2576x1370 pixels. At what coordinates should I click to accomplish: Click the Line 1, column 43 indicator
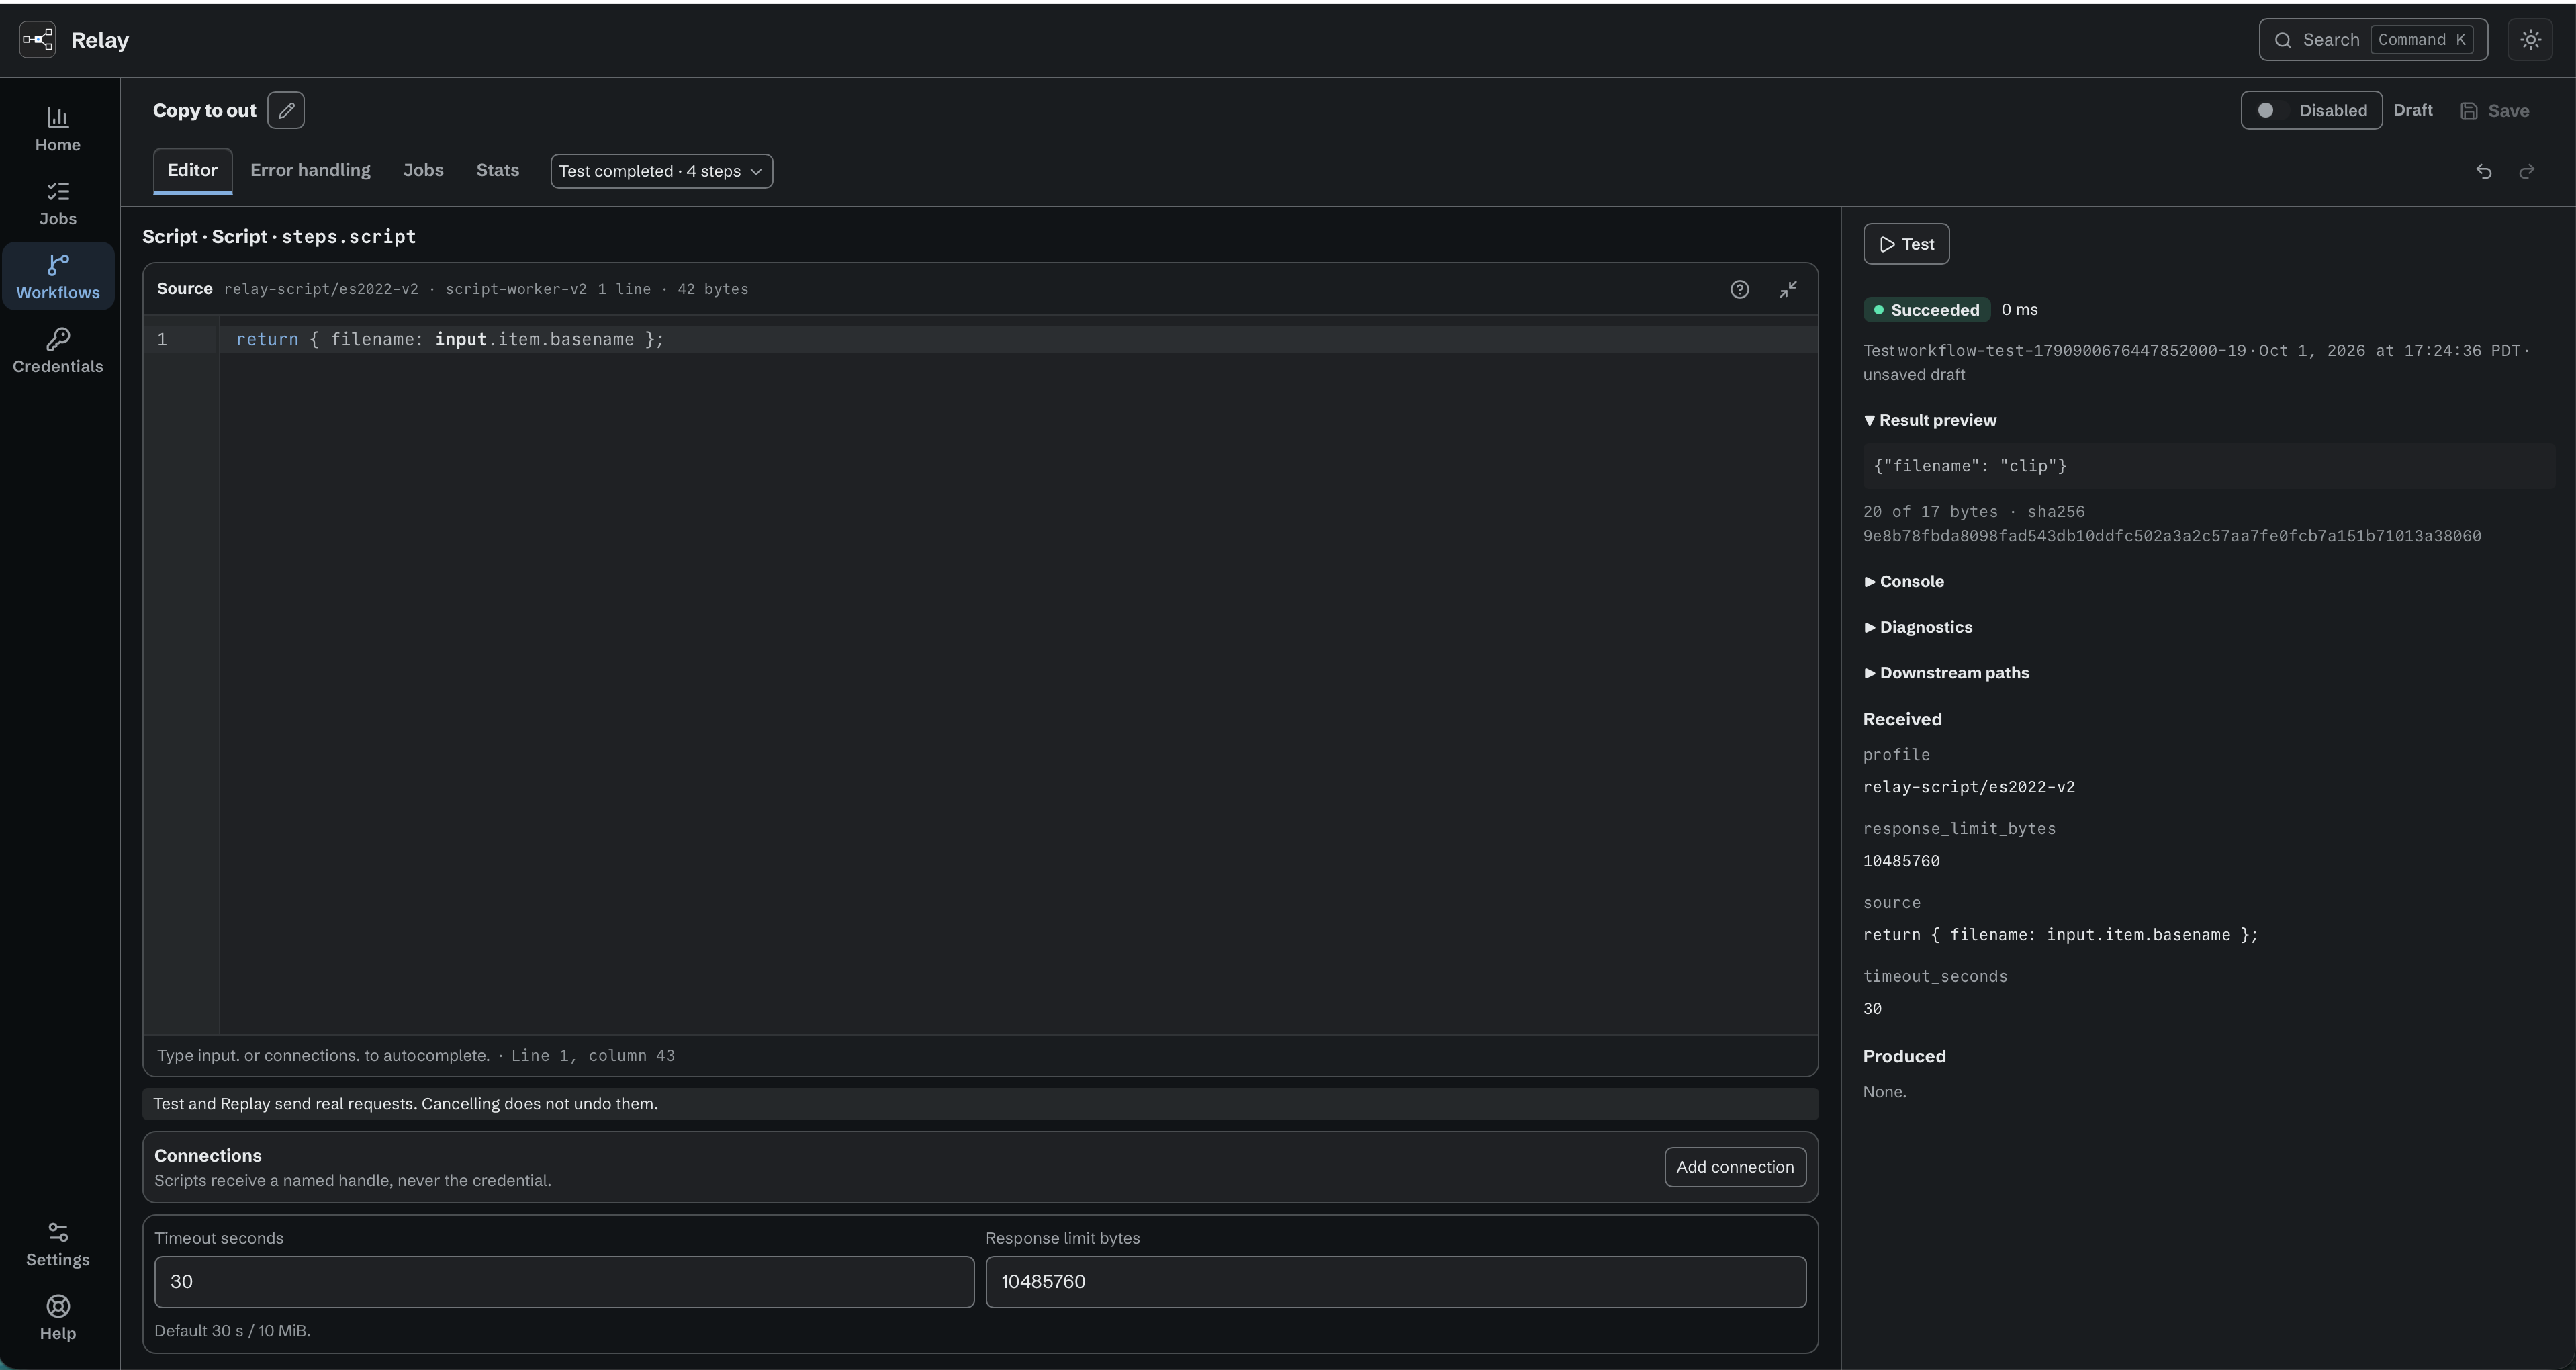pos(593,1056)
